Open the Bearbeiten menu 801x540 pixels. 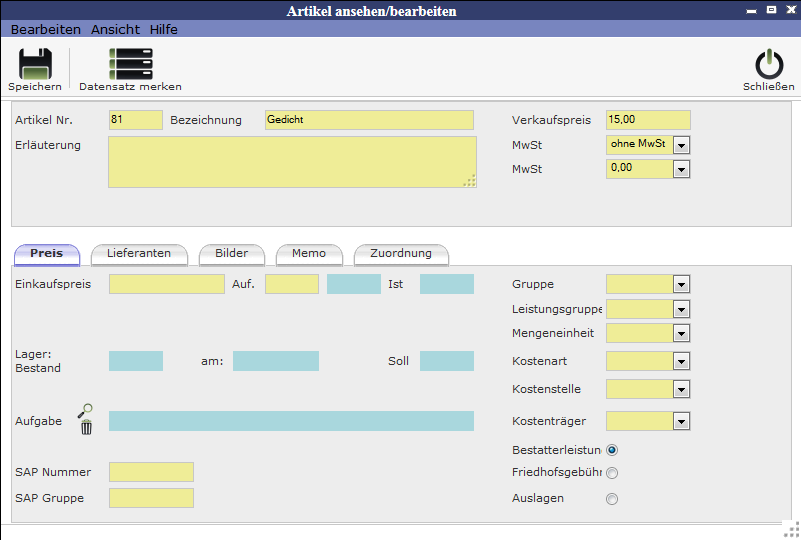[46, 29]
